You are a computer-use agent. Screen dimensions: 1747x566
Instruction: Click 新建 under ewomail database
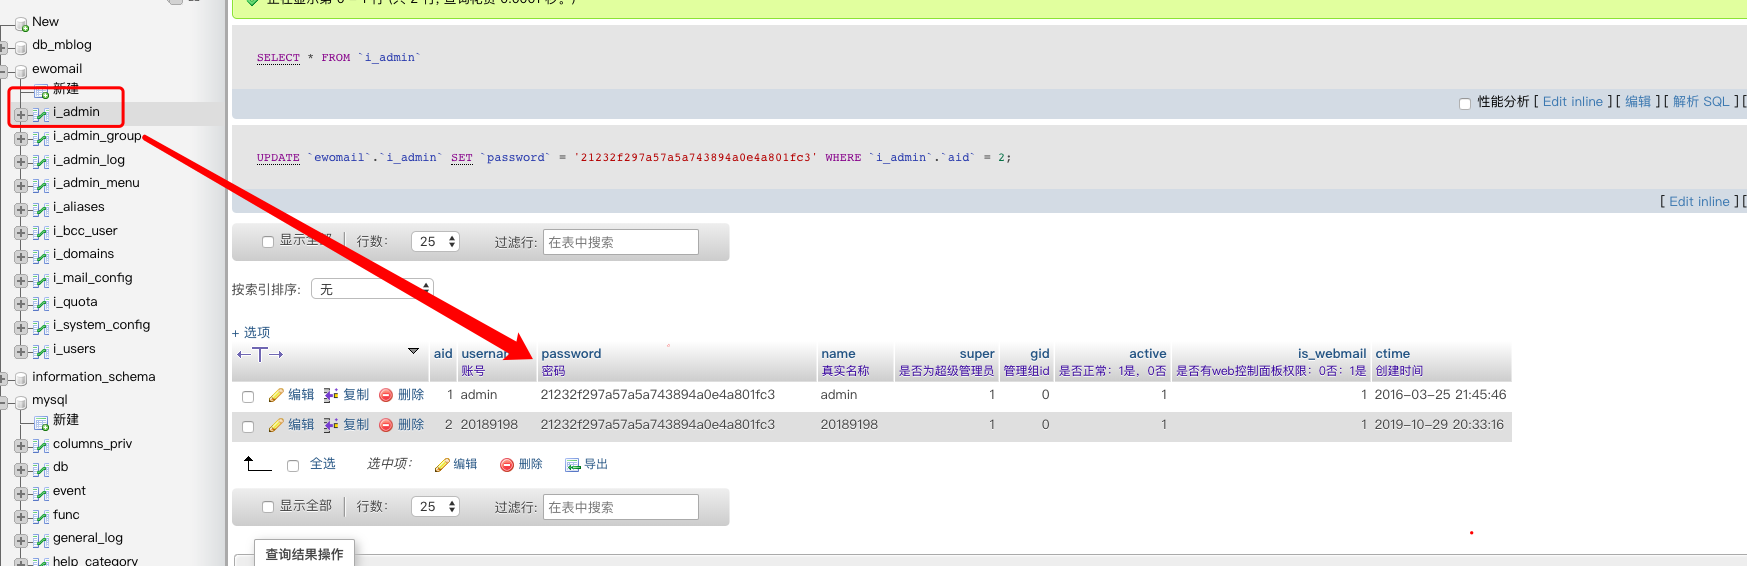click(66, 89)
